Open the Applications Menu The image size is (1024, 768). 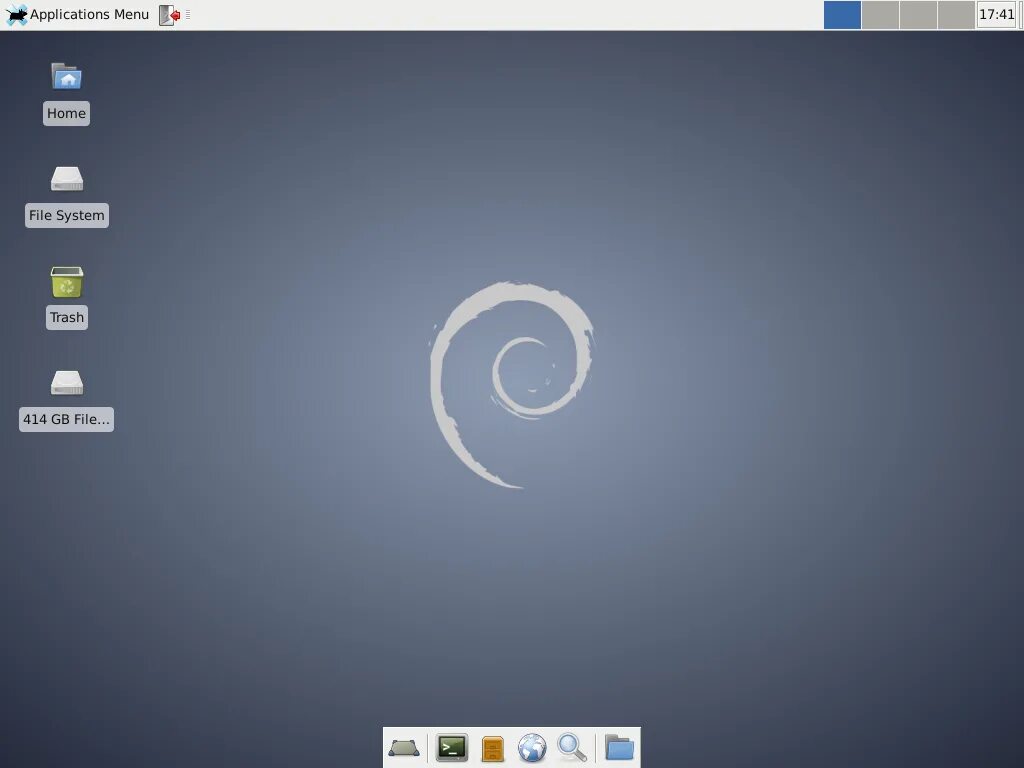[x=77, y=14]
